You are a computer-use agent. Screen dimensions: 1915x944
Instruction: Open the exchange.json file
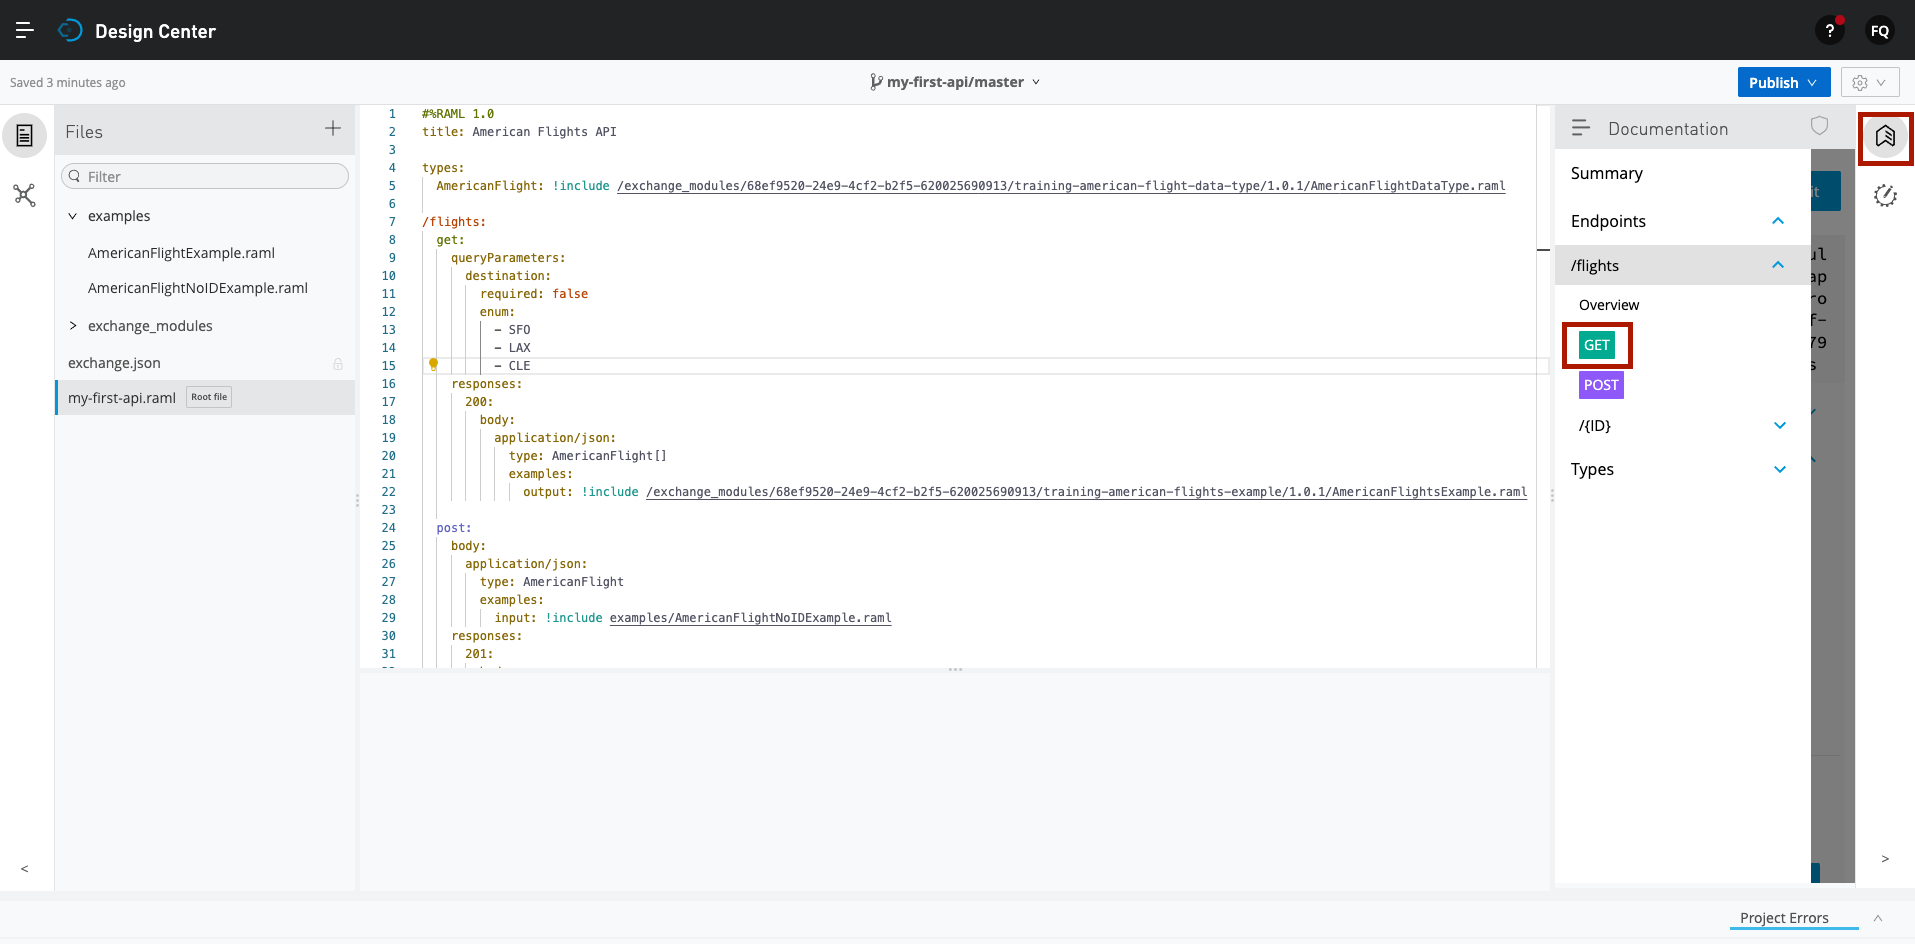[x=114, y=363]
